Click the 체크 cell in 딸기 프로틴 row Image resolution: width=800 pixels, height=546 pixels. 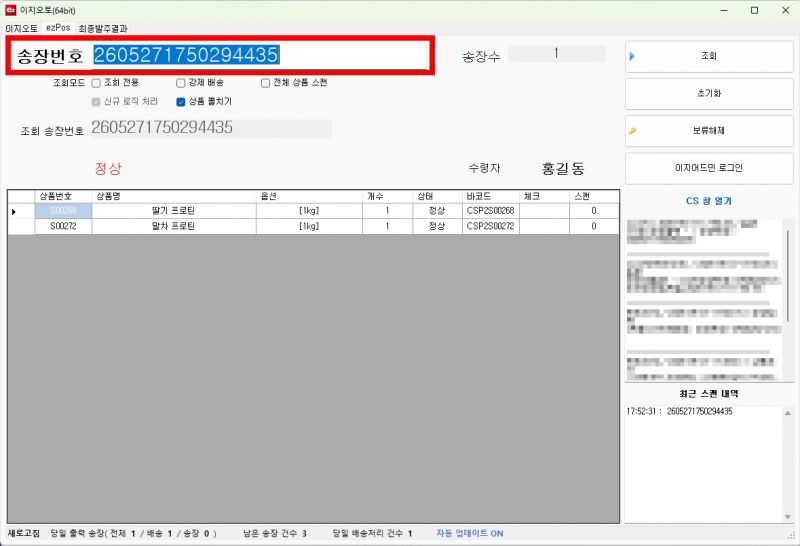544,211
